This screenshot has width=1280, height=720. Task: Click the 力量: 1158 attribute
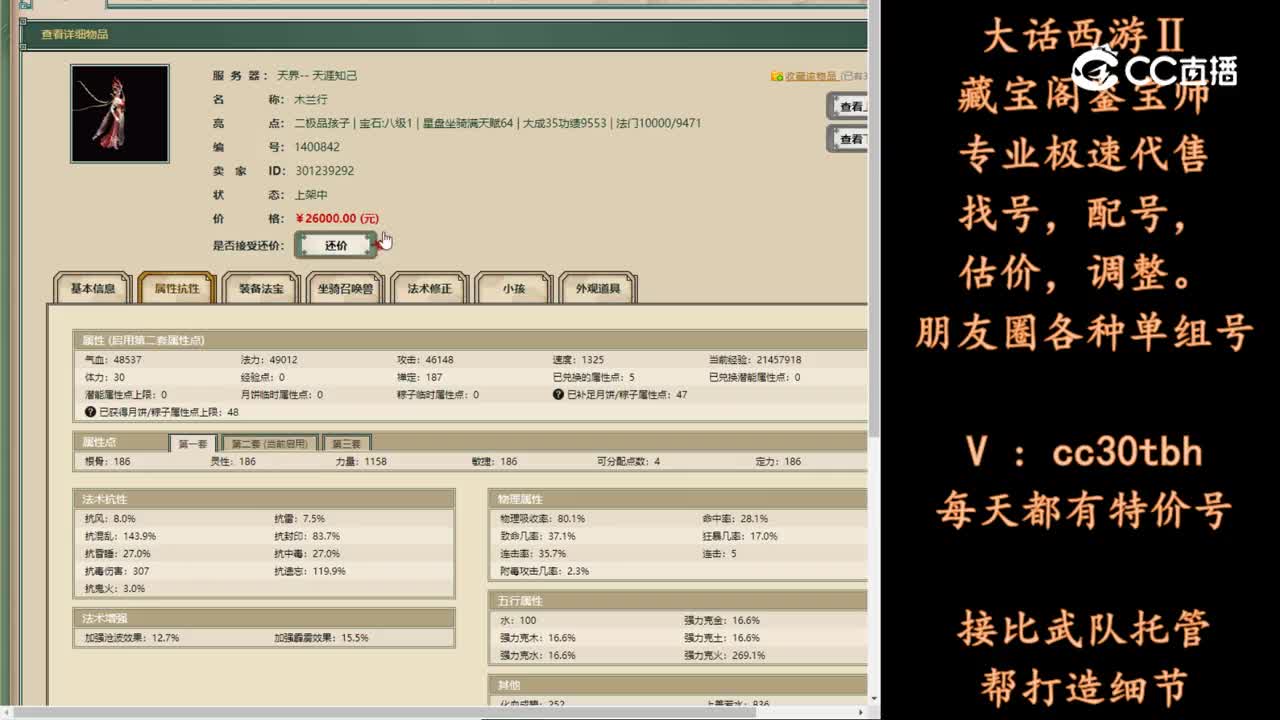361,462
